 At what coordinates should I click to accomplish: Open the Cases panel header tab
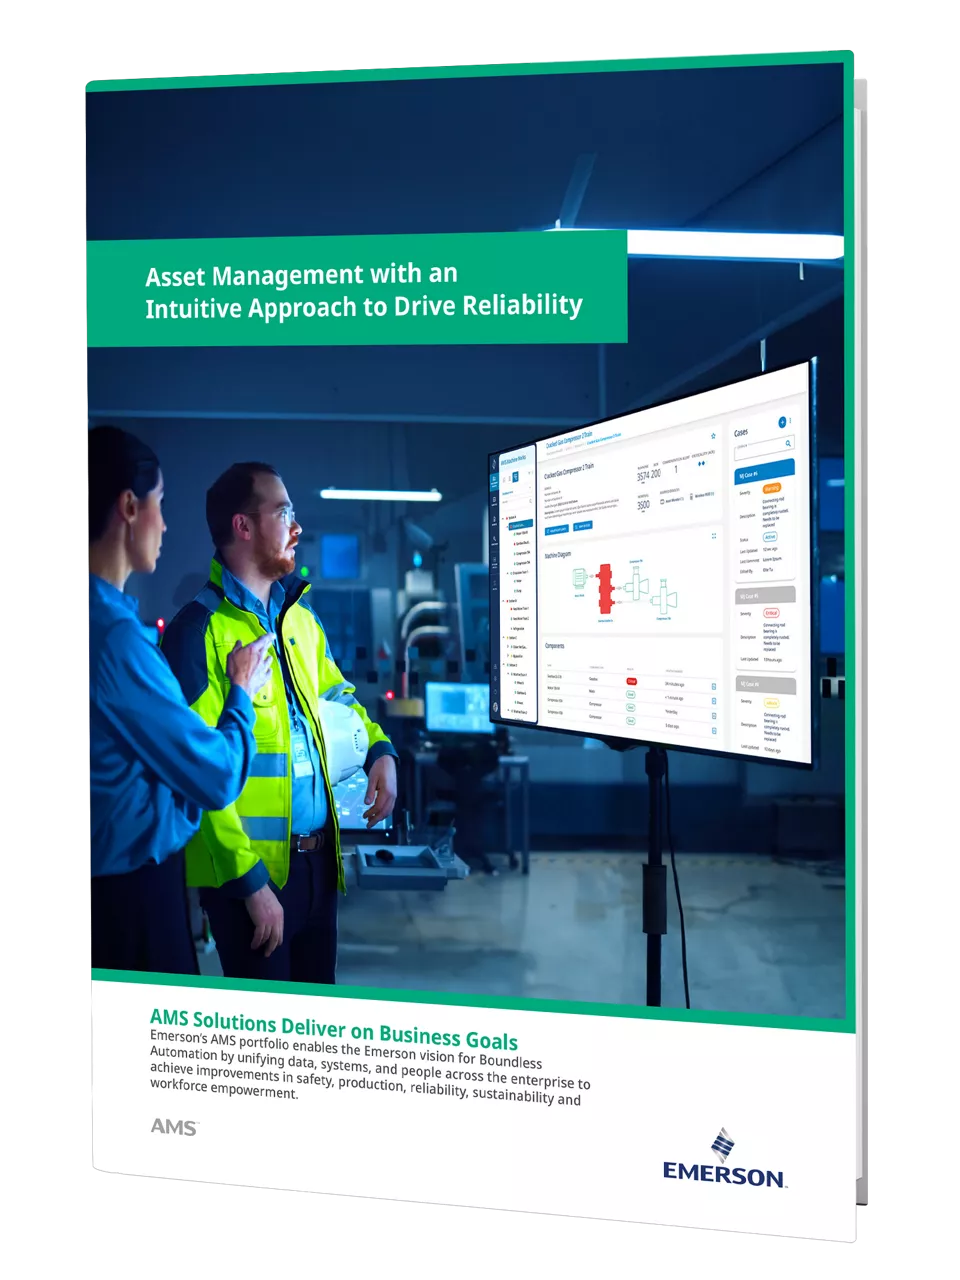click(742, 431)
